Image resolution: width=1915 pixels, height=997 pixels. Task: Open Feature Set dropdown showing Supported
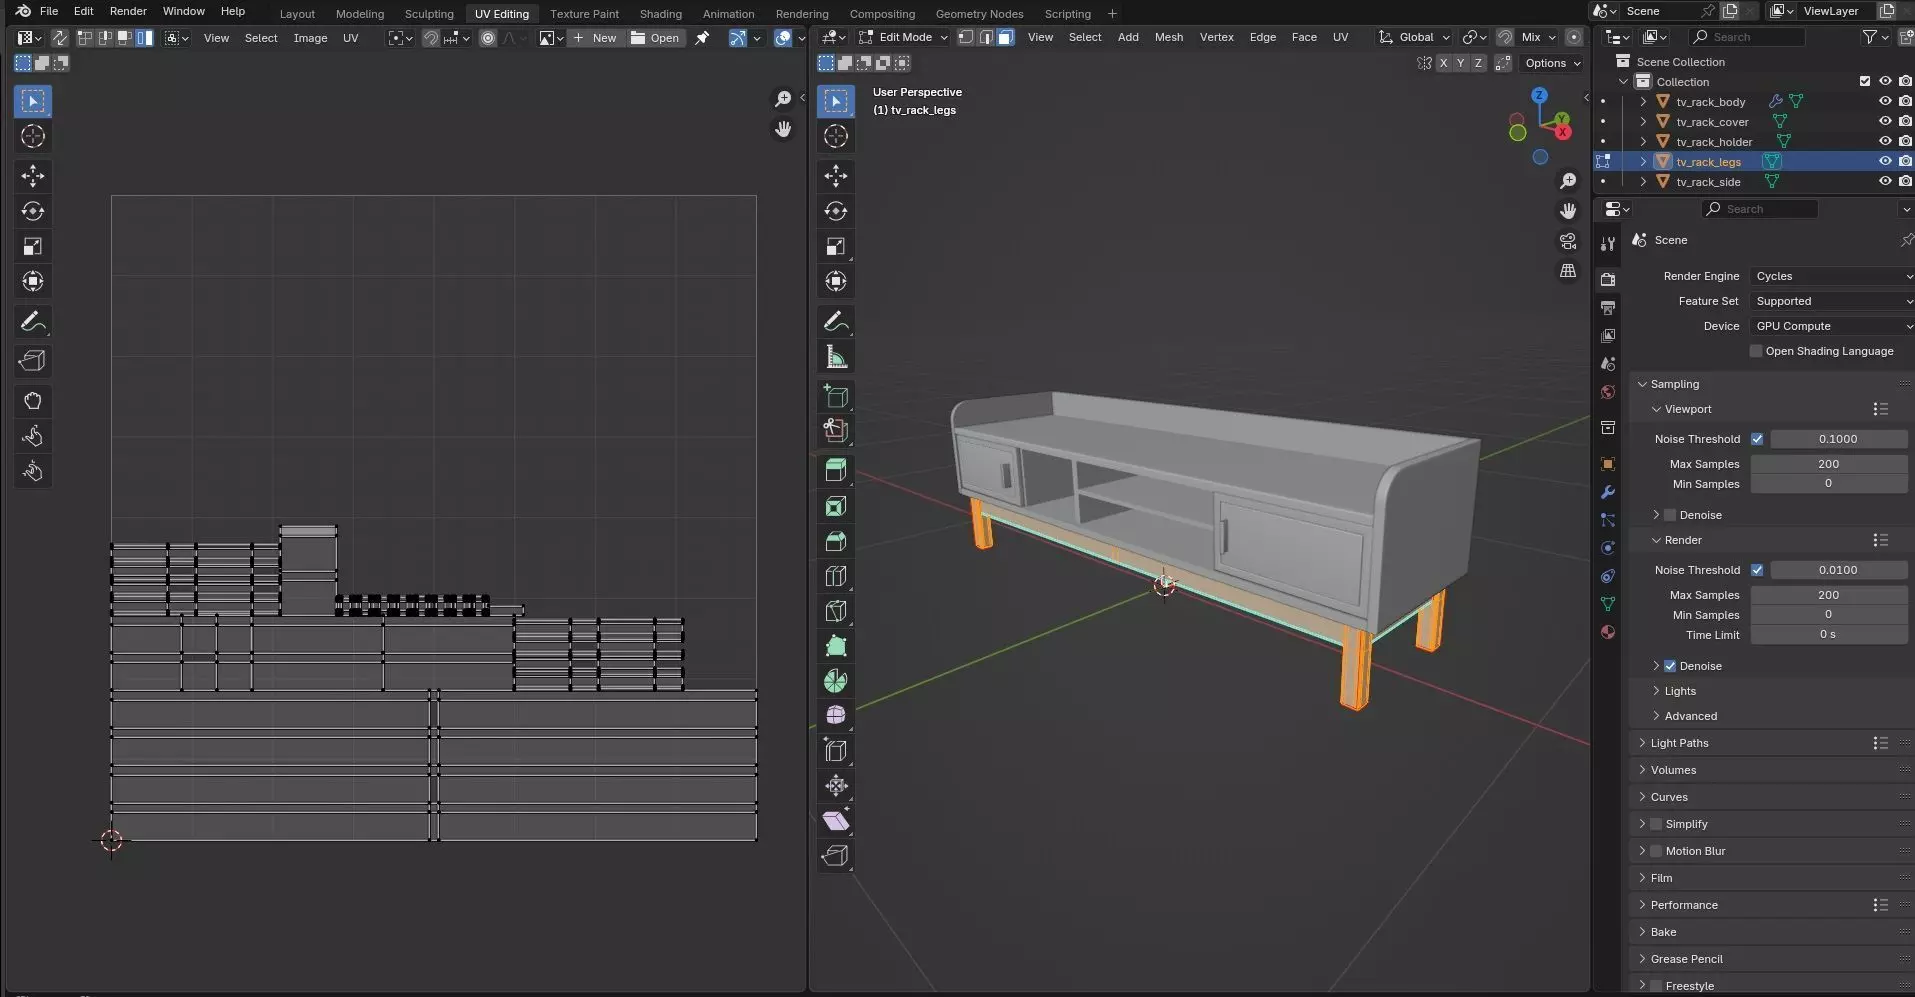point(1832,301)
